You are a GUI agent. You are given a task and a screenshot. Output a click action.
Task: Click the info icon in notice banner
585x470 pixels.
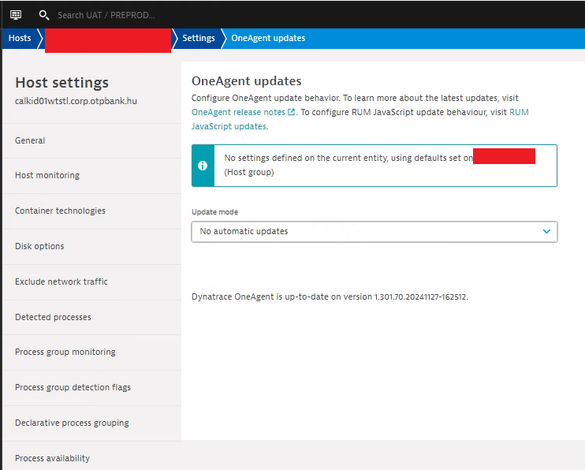(203, 166)
